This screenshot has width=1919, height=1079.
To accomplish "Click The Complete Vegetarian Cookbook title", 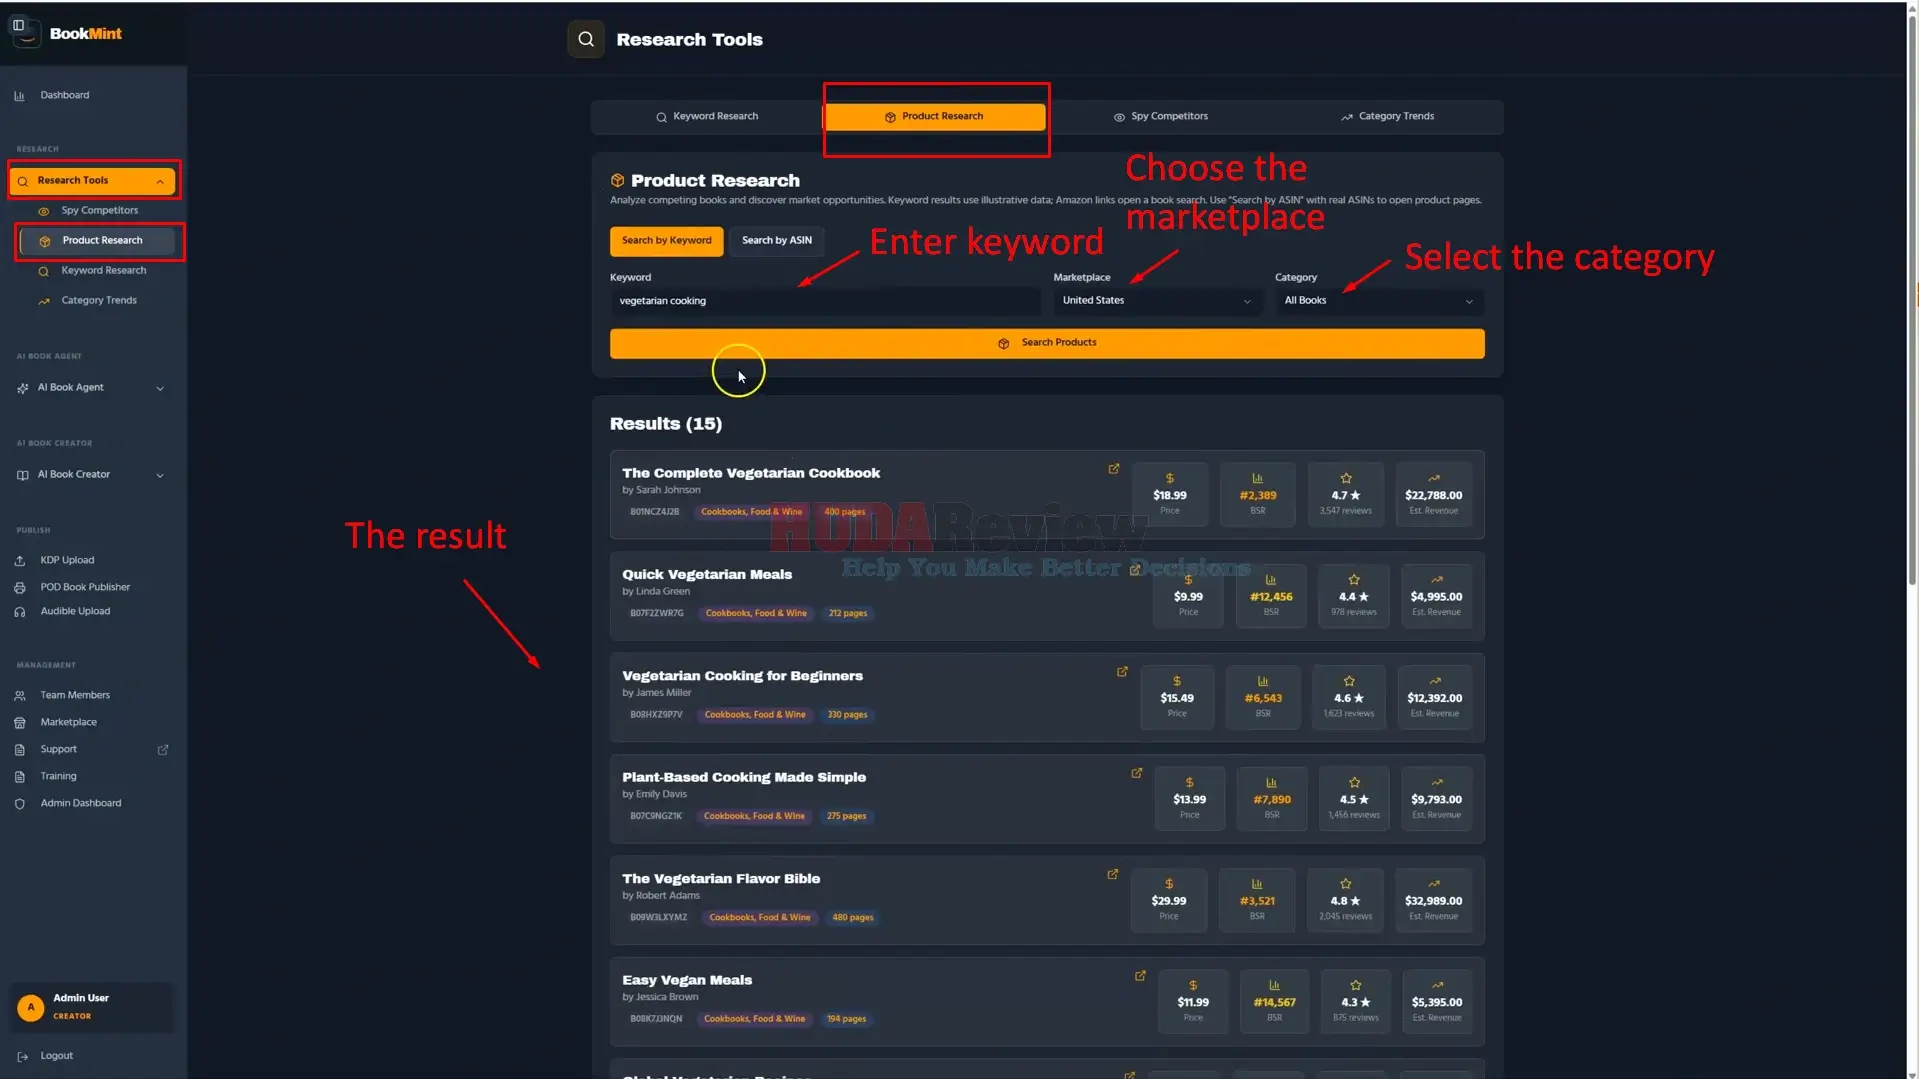I will [751, 473].
